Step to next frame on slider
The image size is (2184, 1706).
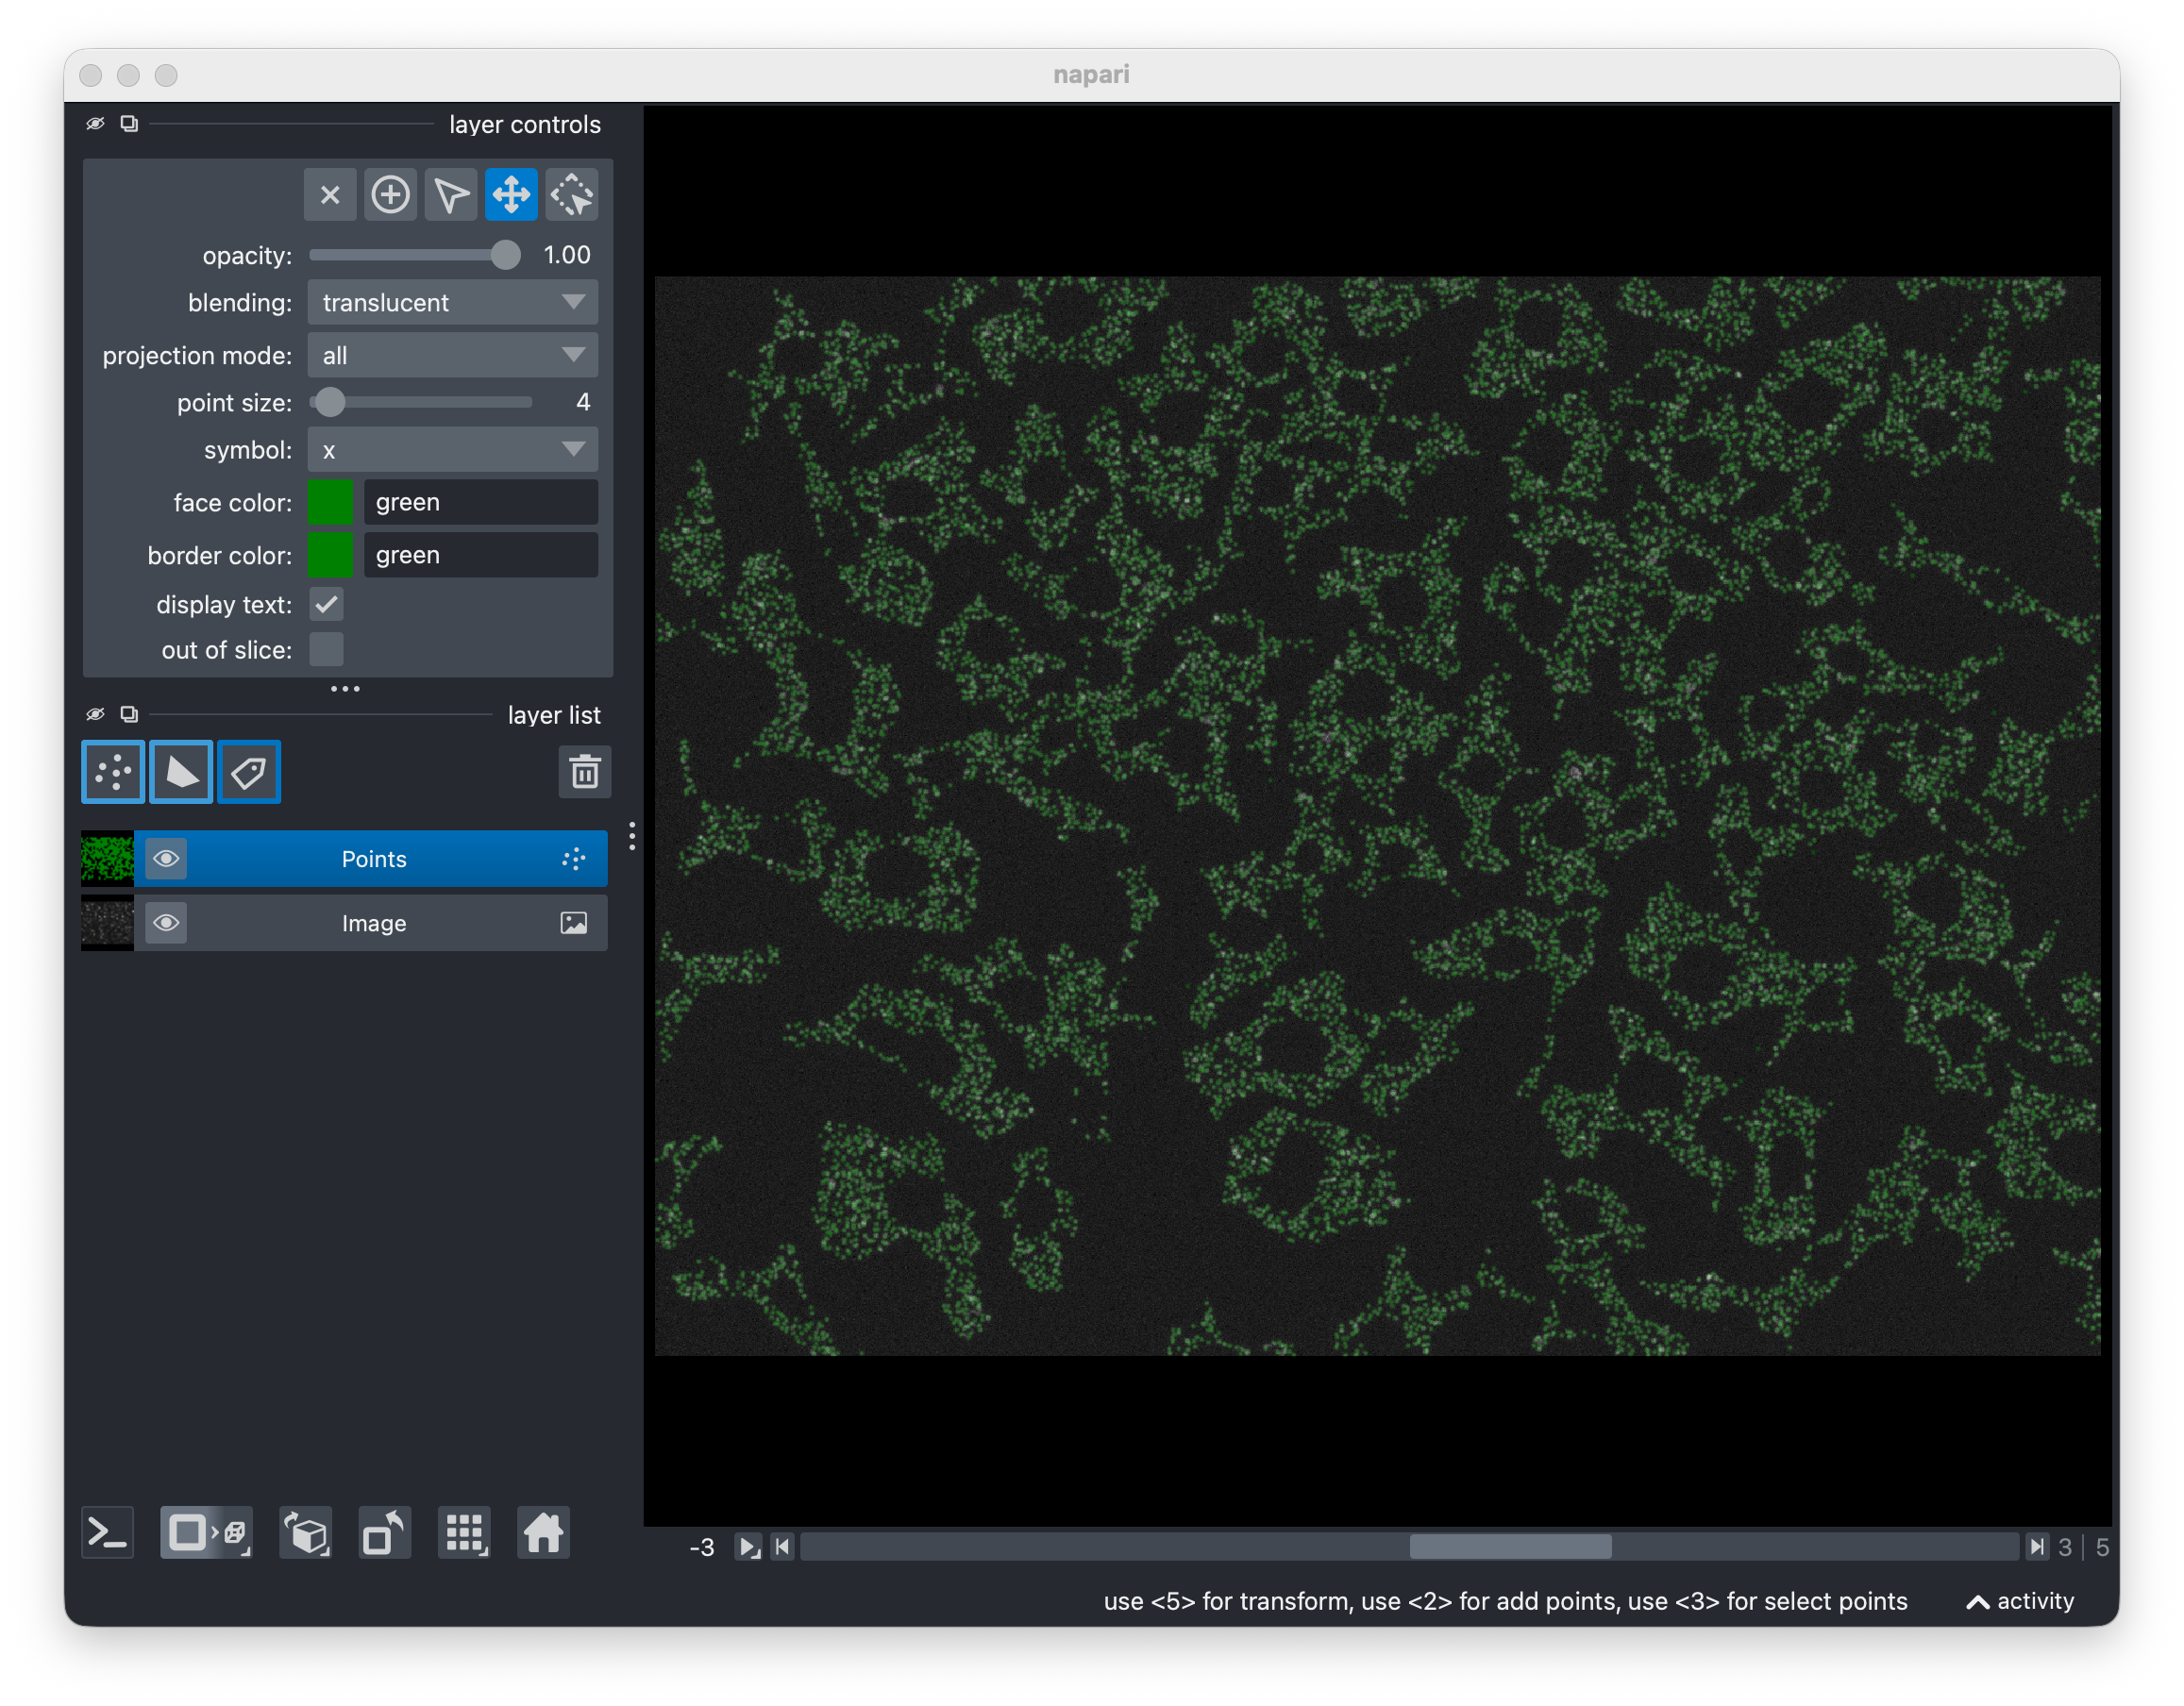coord(2036,1547)
